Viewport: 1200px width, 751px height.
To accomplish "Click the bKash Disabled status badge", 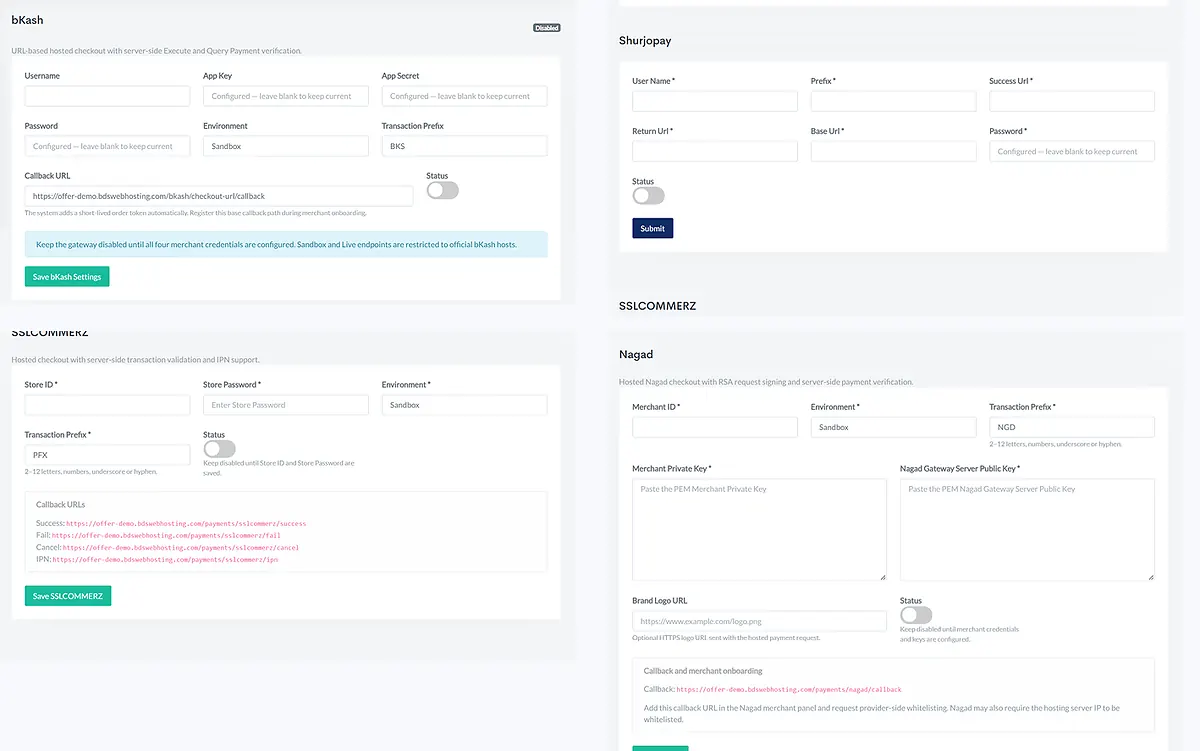I will pos(546,28).
